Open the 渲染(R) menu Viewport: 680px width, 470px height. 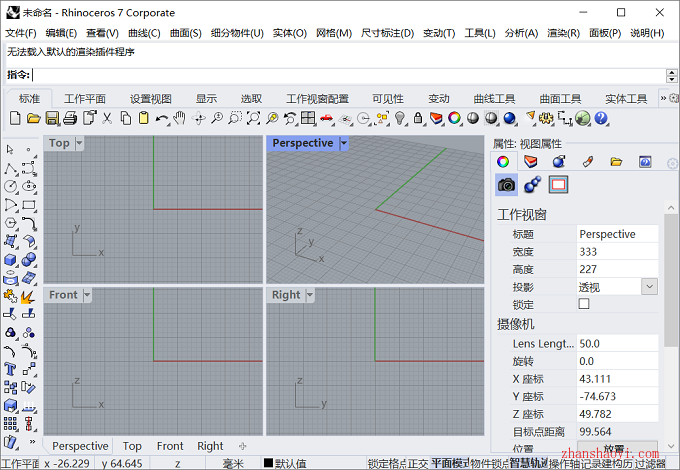point(563,33)
